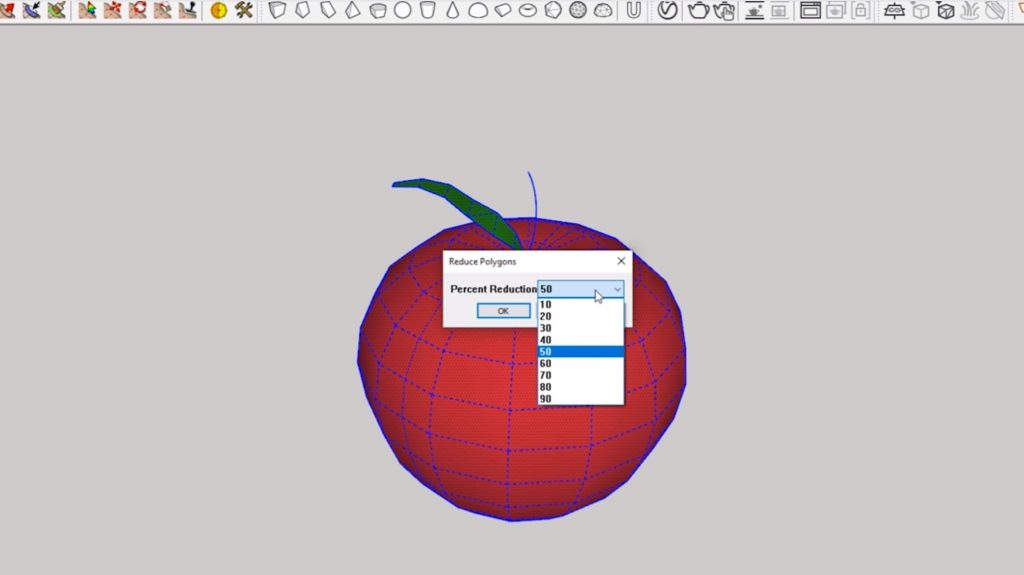Choose the torus ring shape tool

[x=528, y=10]
